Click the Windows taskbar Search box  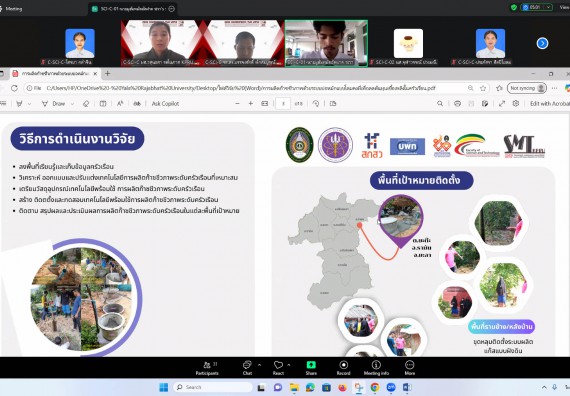pos(213,387)
